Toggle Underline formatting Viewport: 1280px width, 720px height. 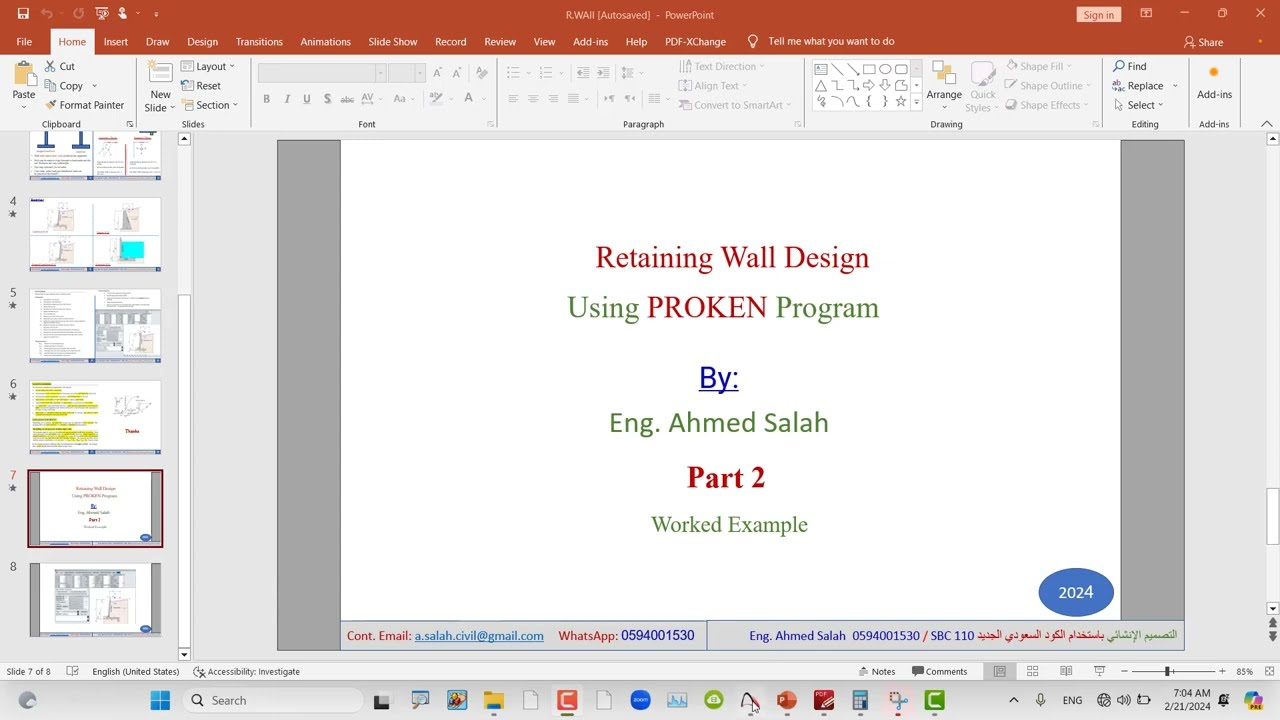coord(307,99)
